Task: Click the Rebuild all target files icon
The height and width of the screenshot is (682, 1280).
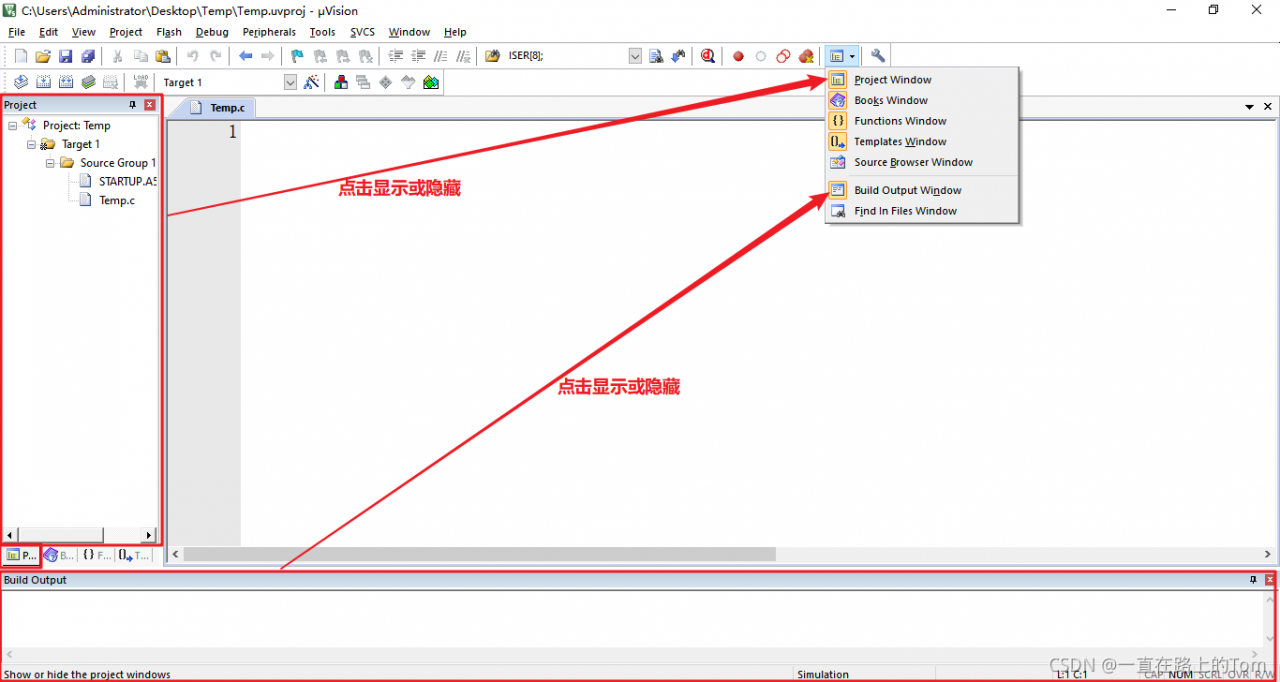Action: point(65,82)
